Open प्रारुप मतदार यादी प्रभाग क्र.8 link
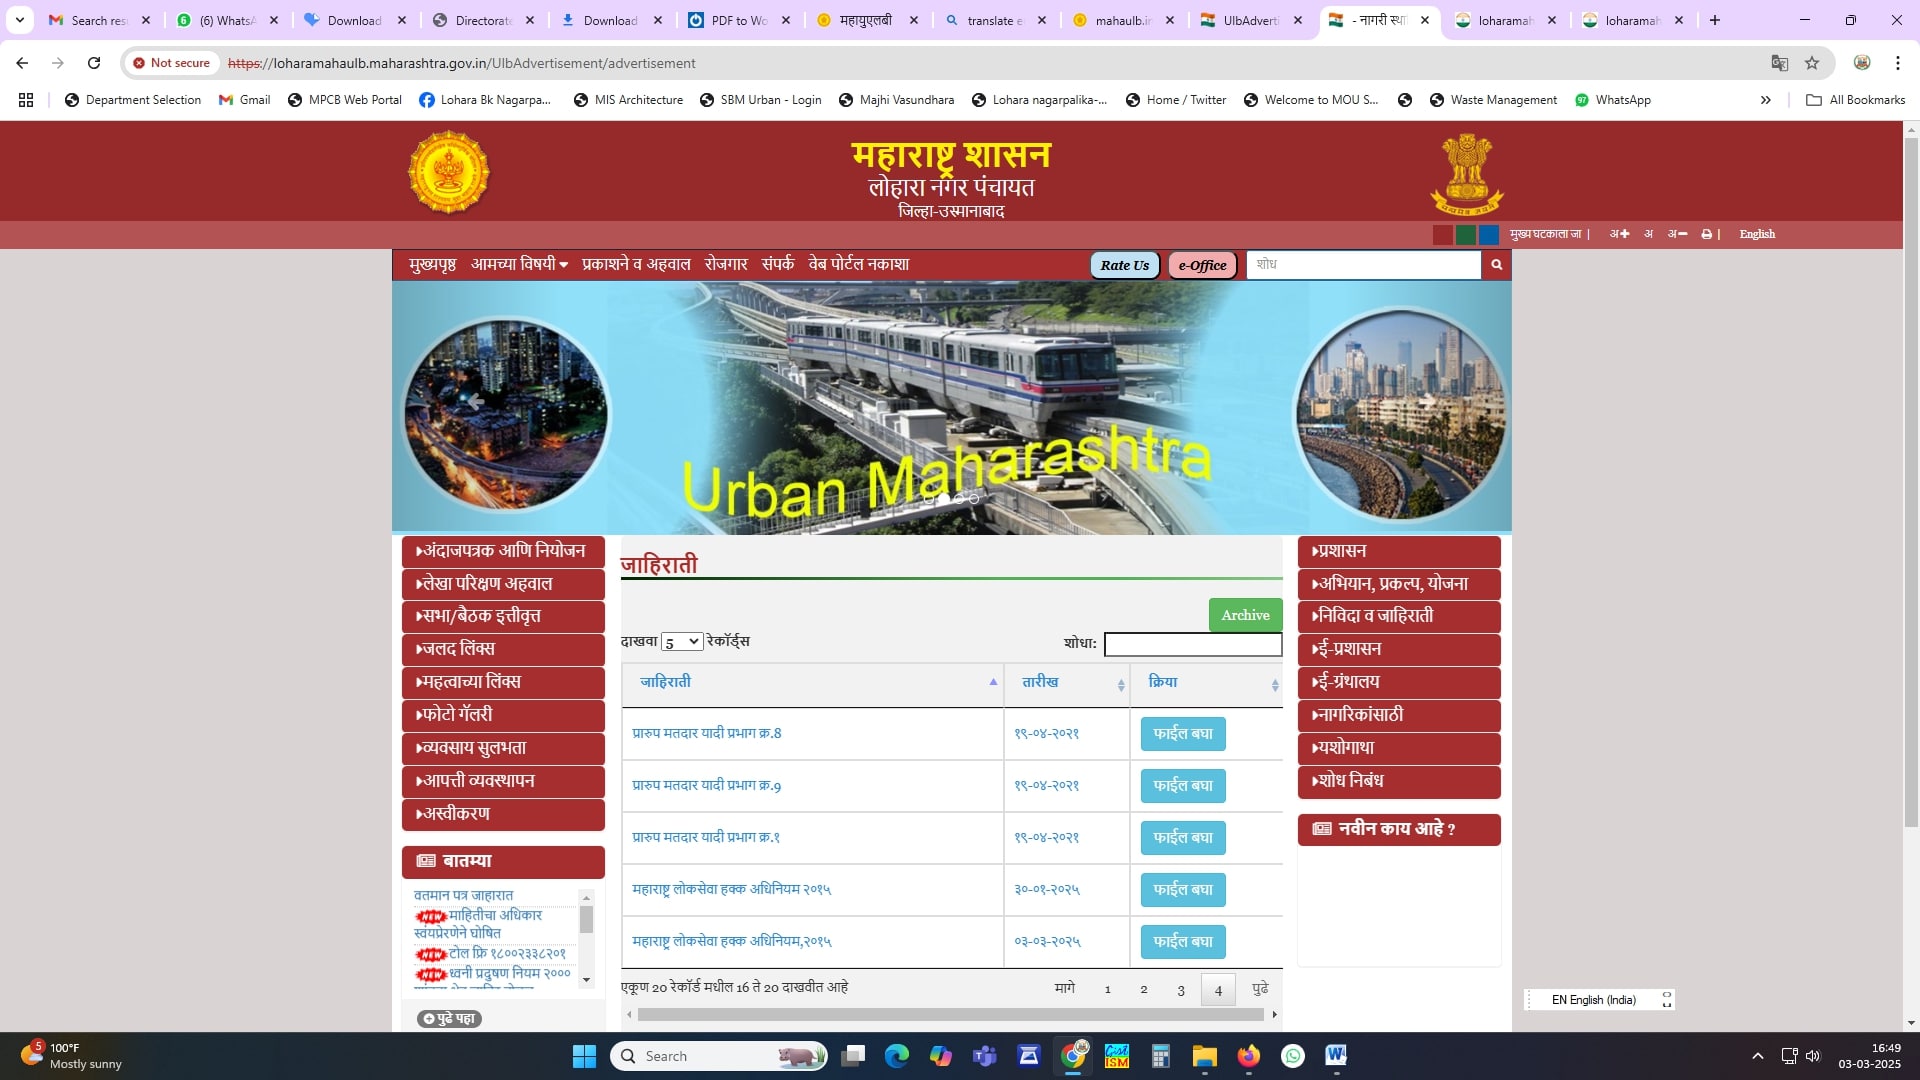The height and width of the screenshot is (1080, 1920). tap(706, 733)
